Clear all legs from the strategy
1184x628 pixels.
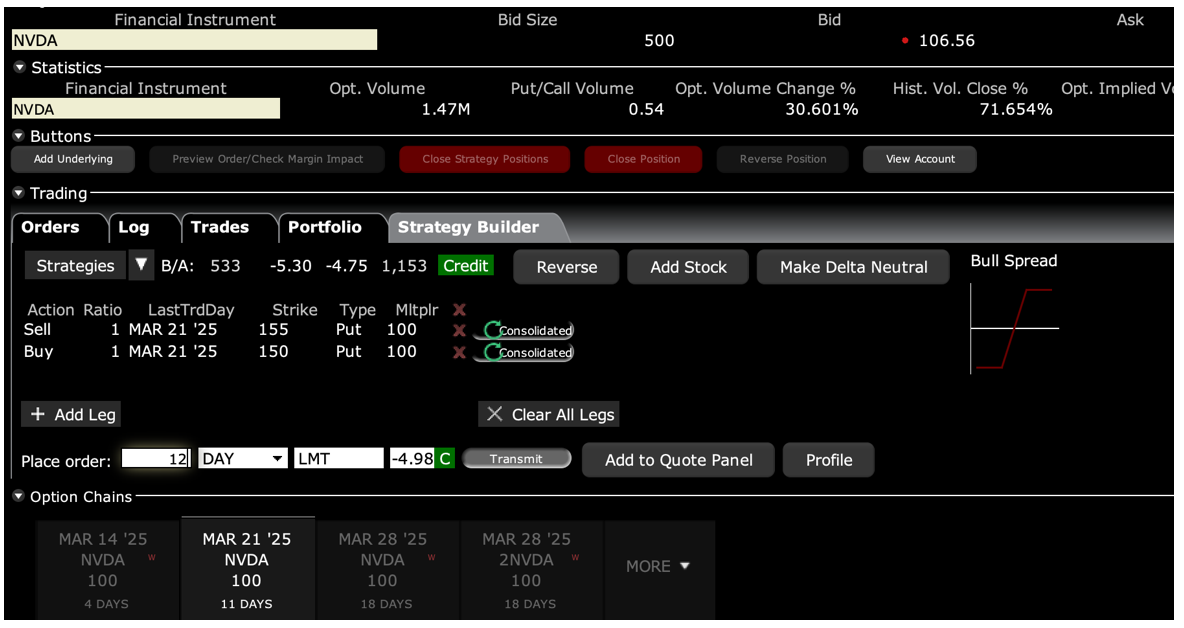[x=549, y=415]
